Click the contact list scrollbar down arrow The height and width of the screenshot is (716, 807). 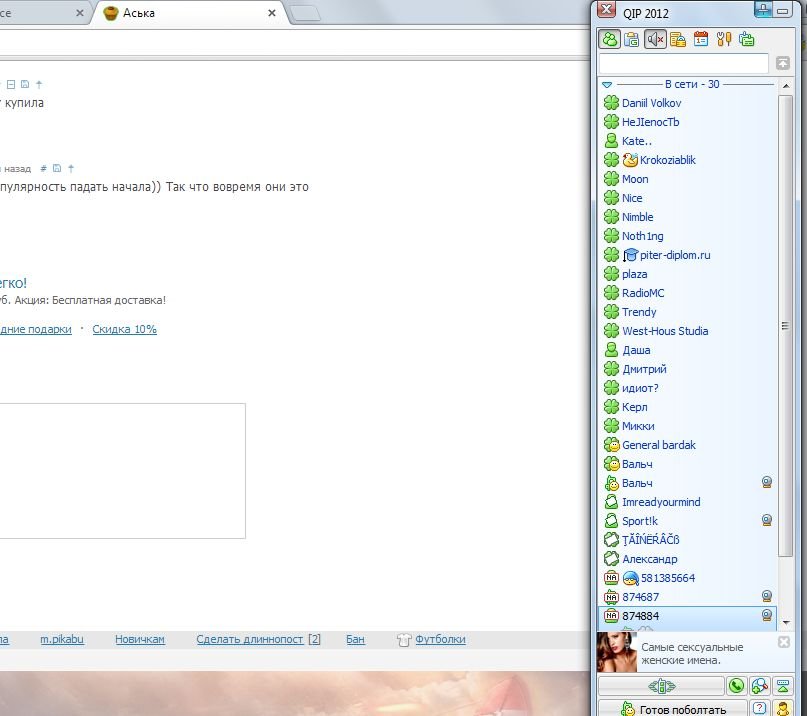pyautogui.click(x=786, y=621)
